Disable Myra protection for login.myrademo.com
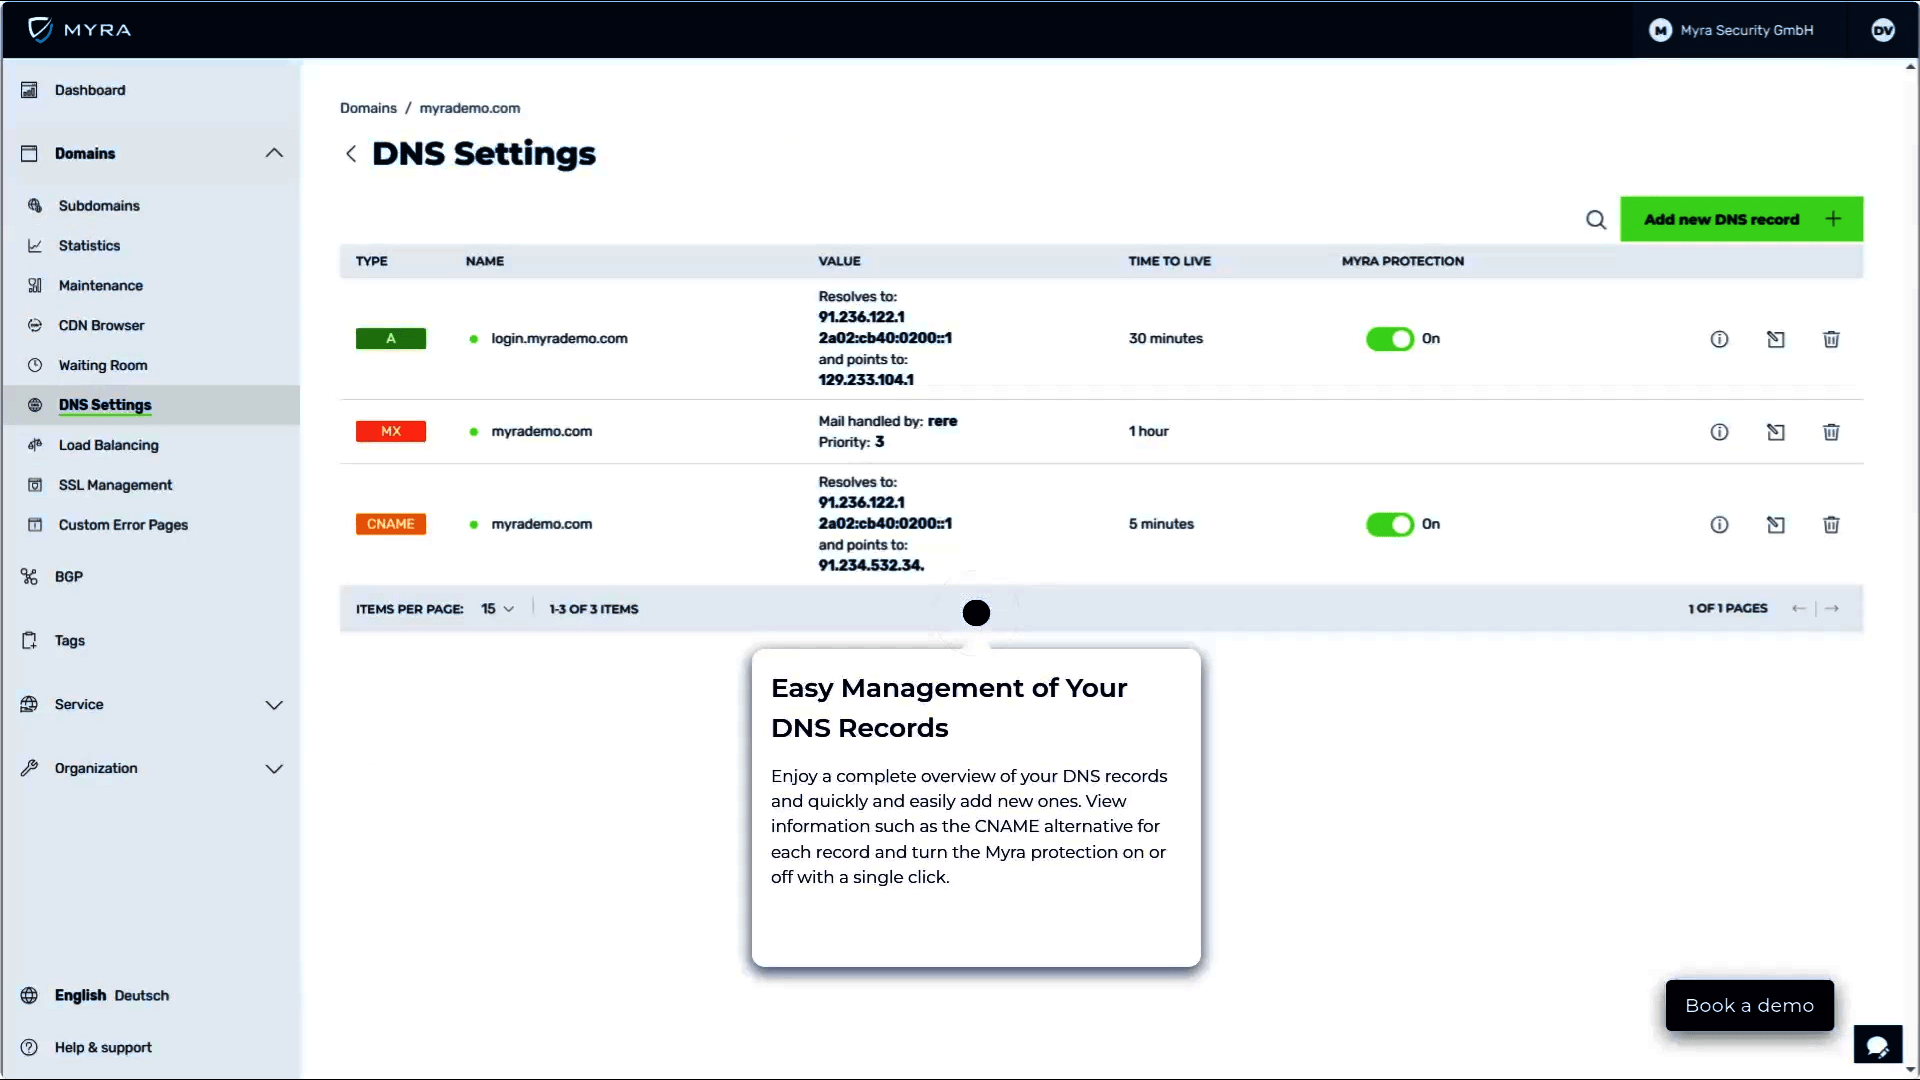1920x1080 pixels. pos(1389,339)
